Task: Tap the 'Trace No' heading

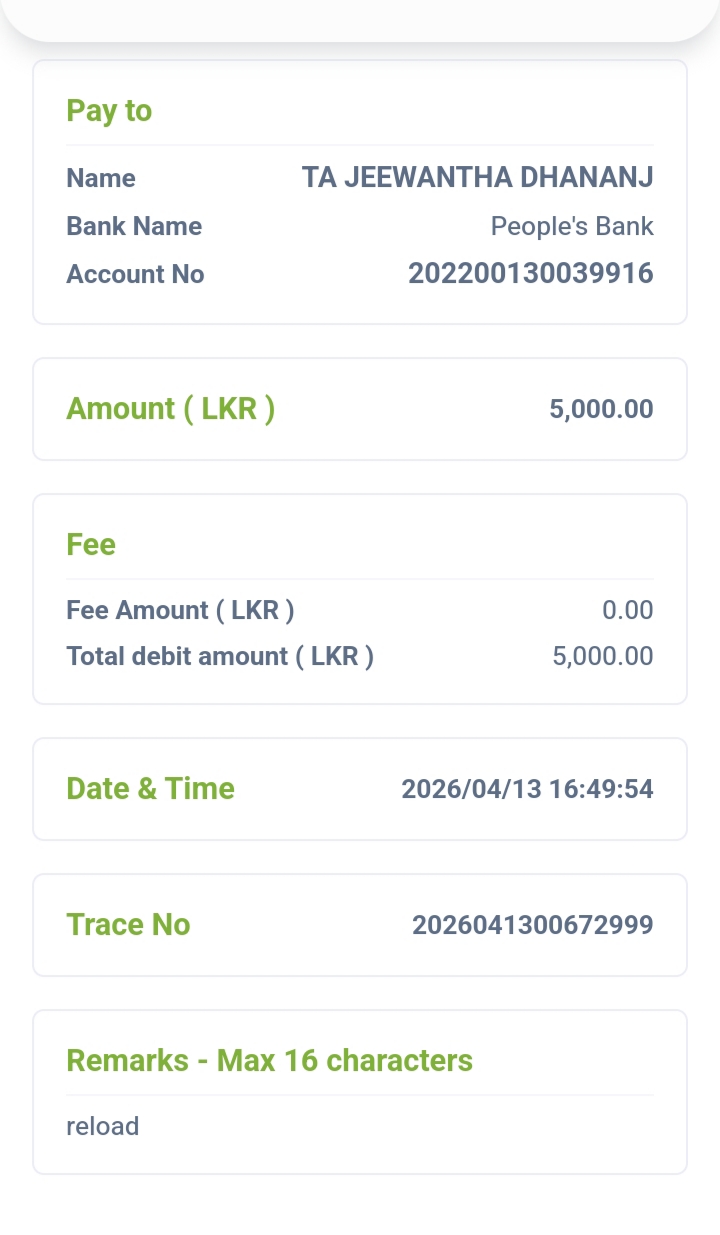Action: (x=128, y=925)
